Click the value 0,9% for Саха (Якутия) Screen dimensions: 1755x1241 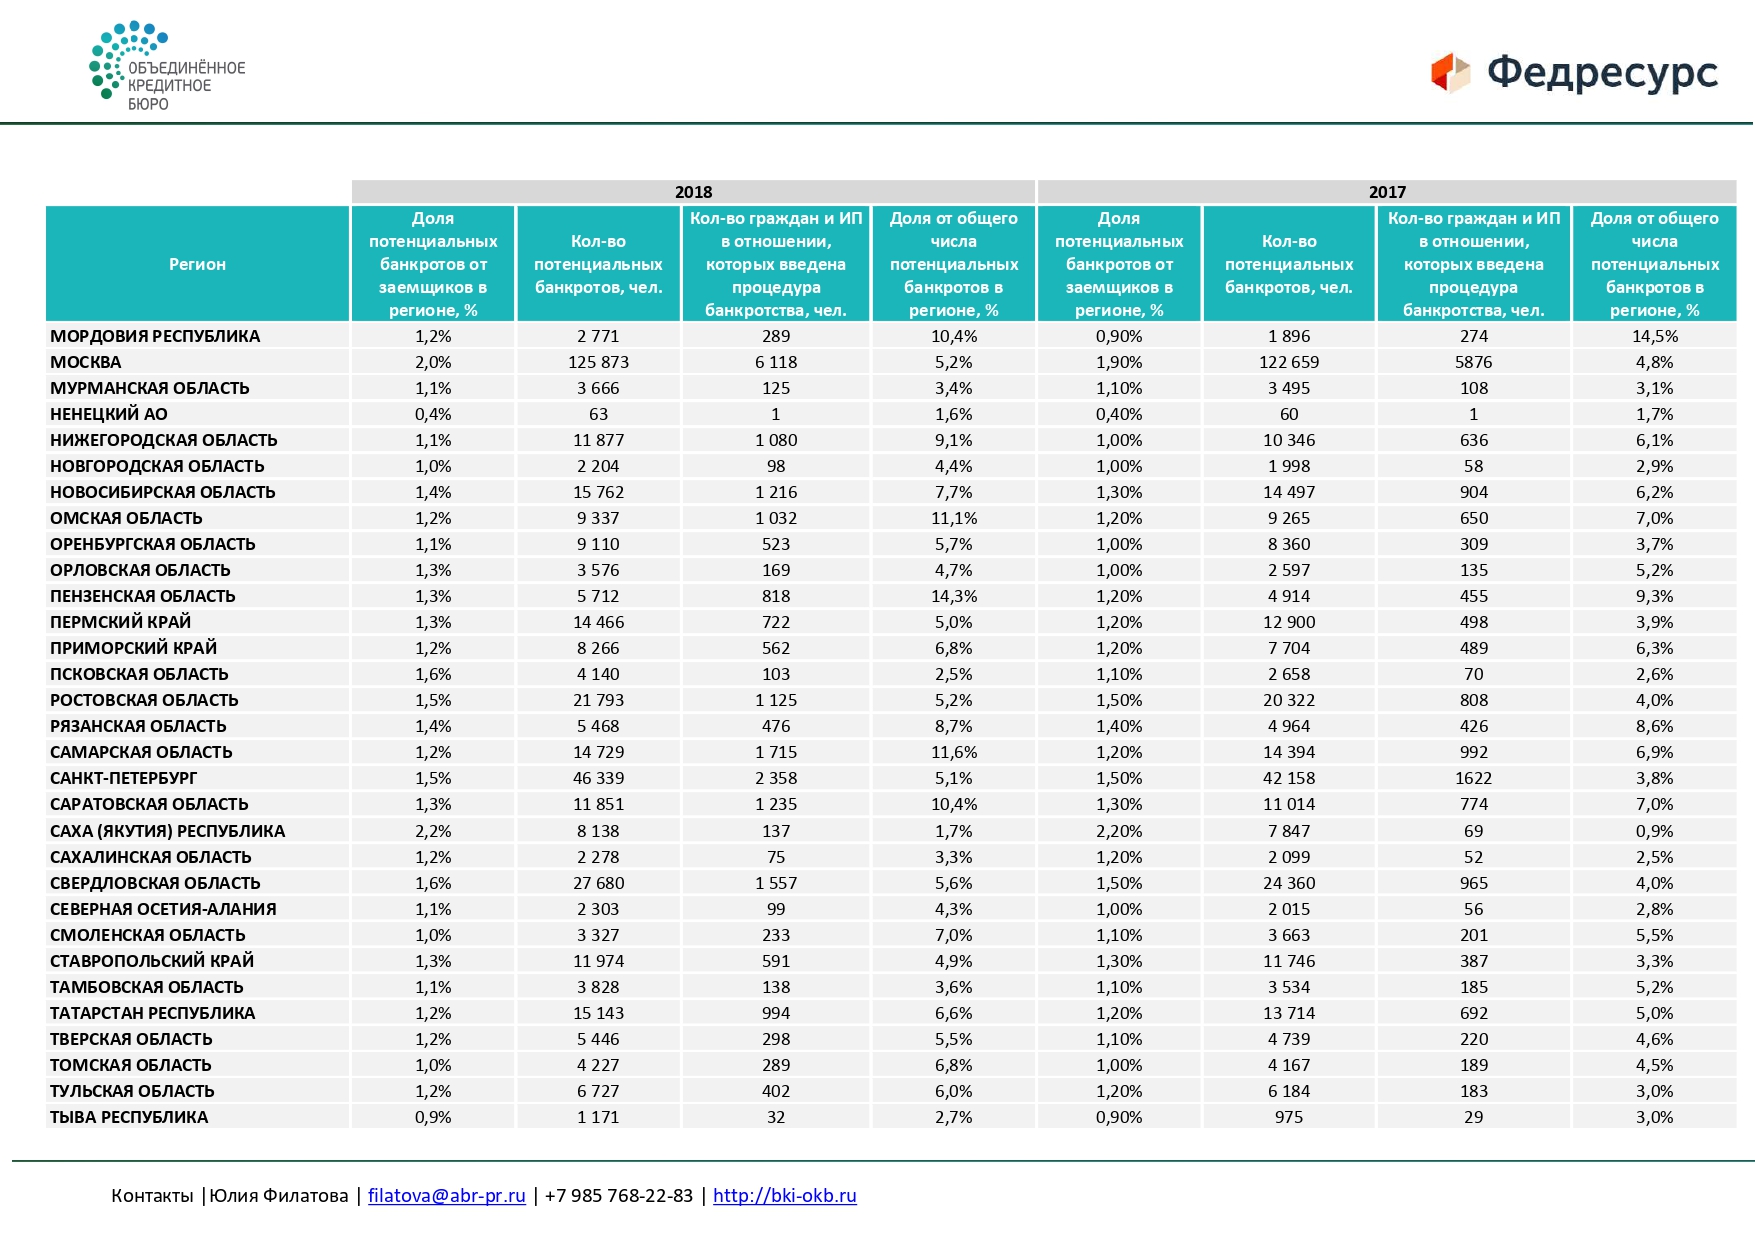click(x=1655, y=831)
